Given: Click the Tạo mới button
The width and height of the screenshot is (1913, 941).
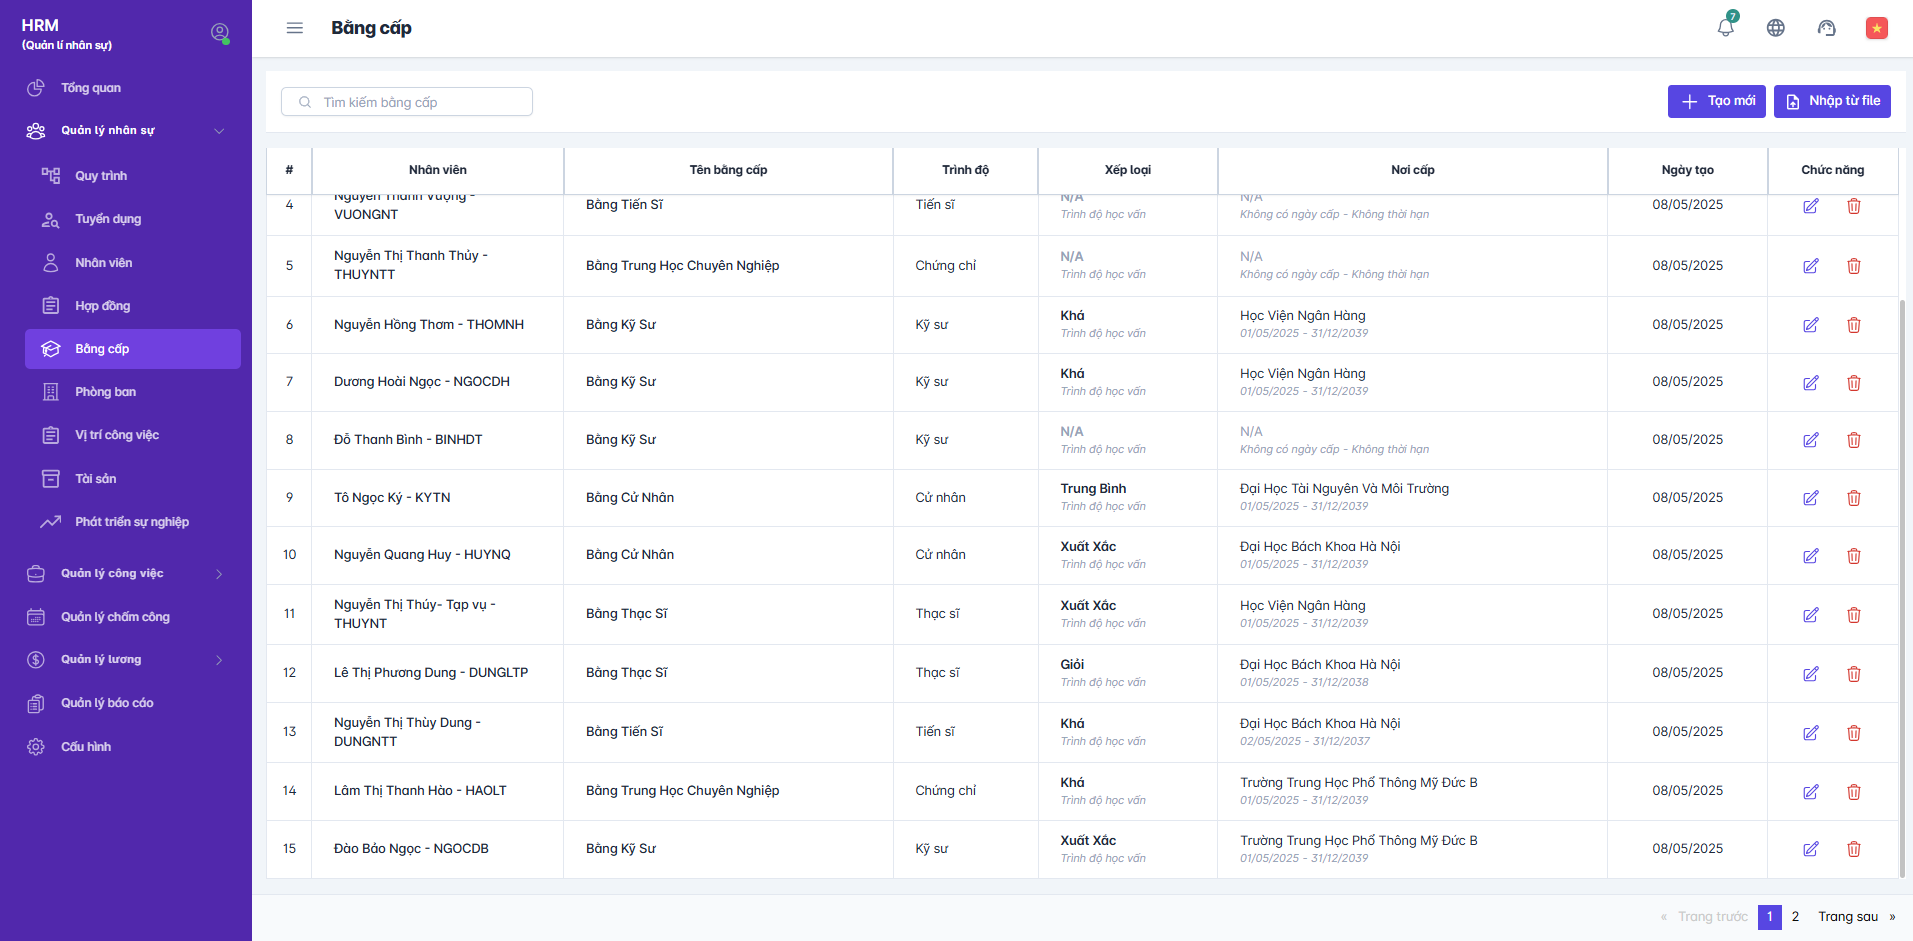Looking at the screenshot, I should click(x=1716, y=101).
